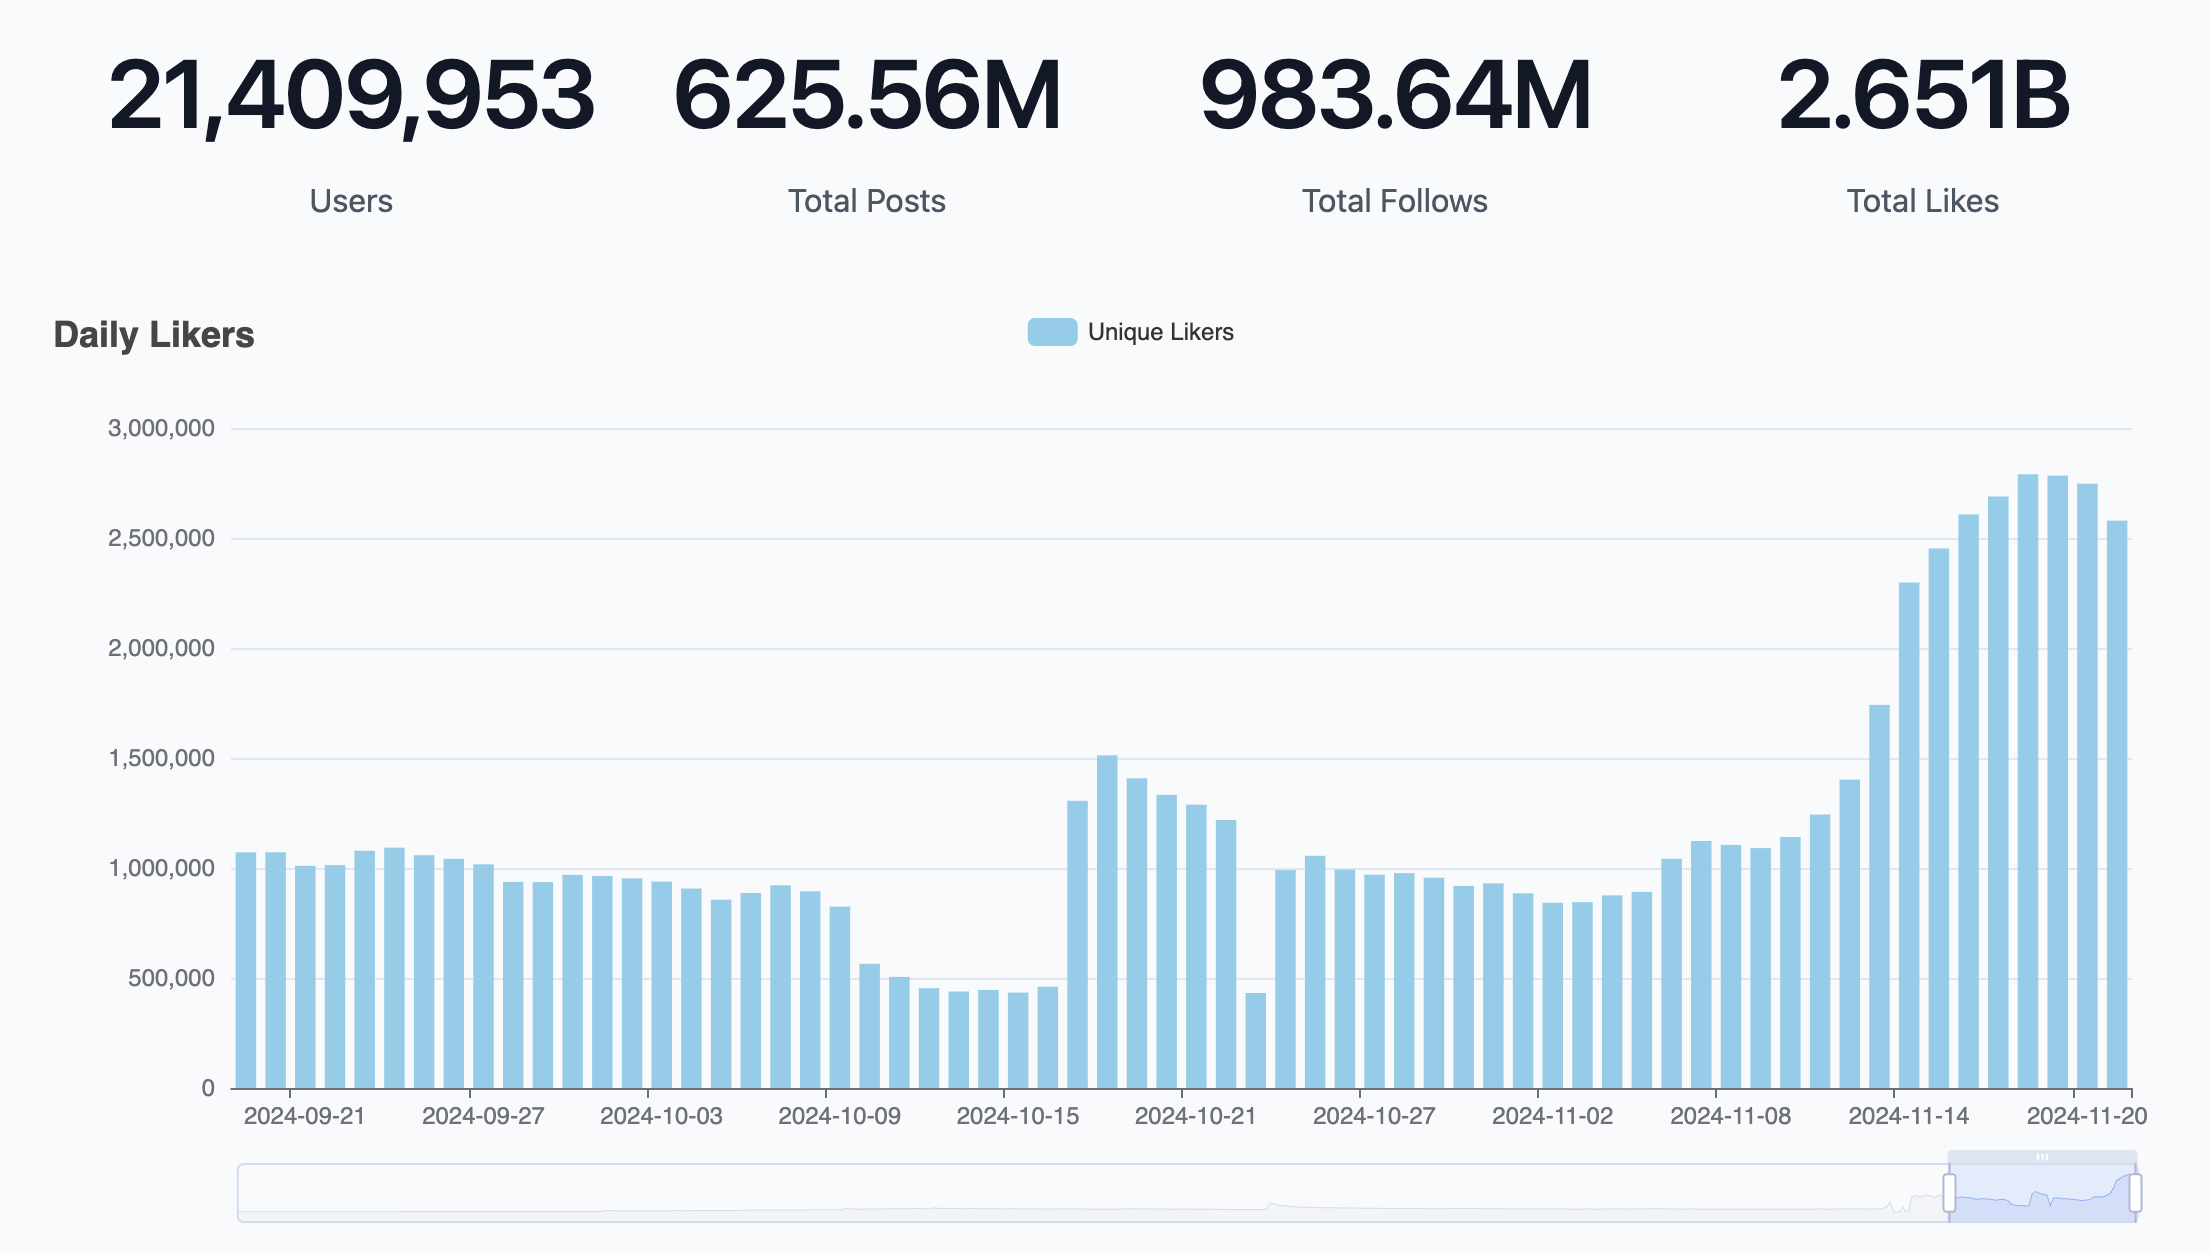The width and height of the screenshot is (2210, 1252).
Task: Select the 2.651B total likes figure
Action: (x=1923, y=96)
